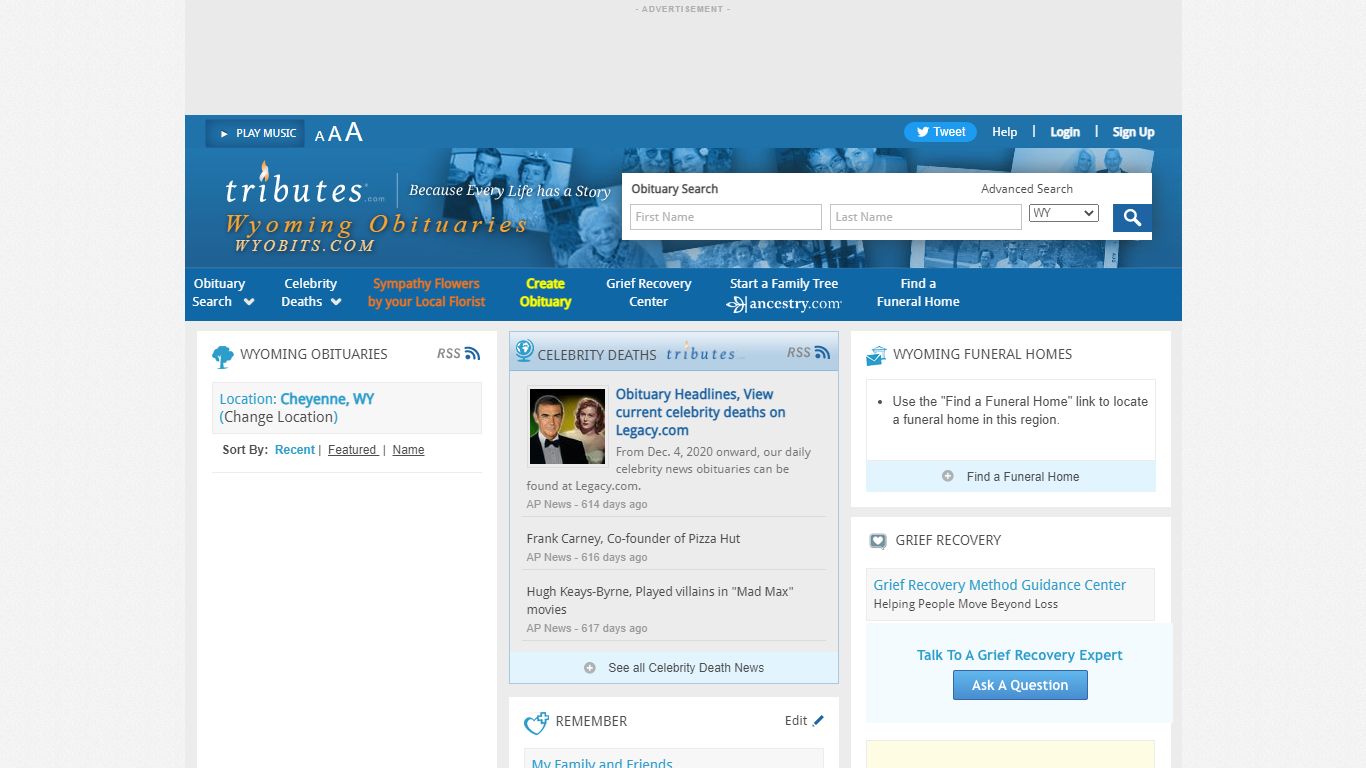The width and height of the screenshot is (1366, 768).
Task: Open Wyoming Obituaries RSS feed icon
Action: pyautogui.click(x=472, y=353)
